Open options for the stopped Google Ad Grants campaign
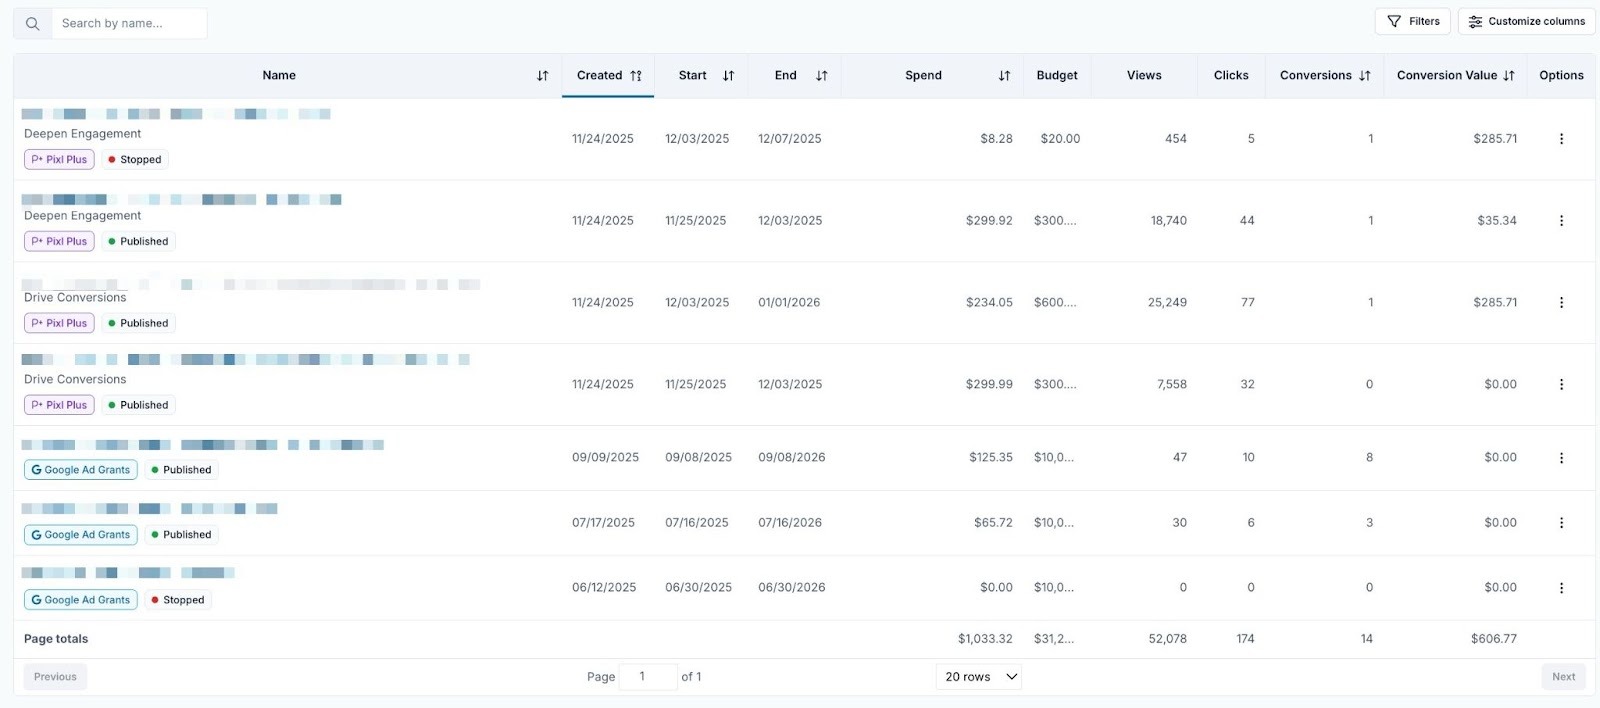The image size is (1600, 708). [1561, 588]
